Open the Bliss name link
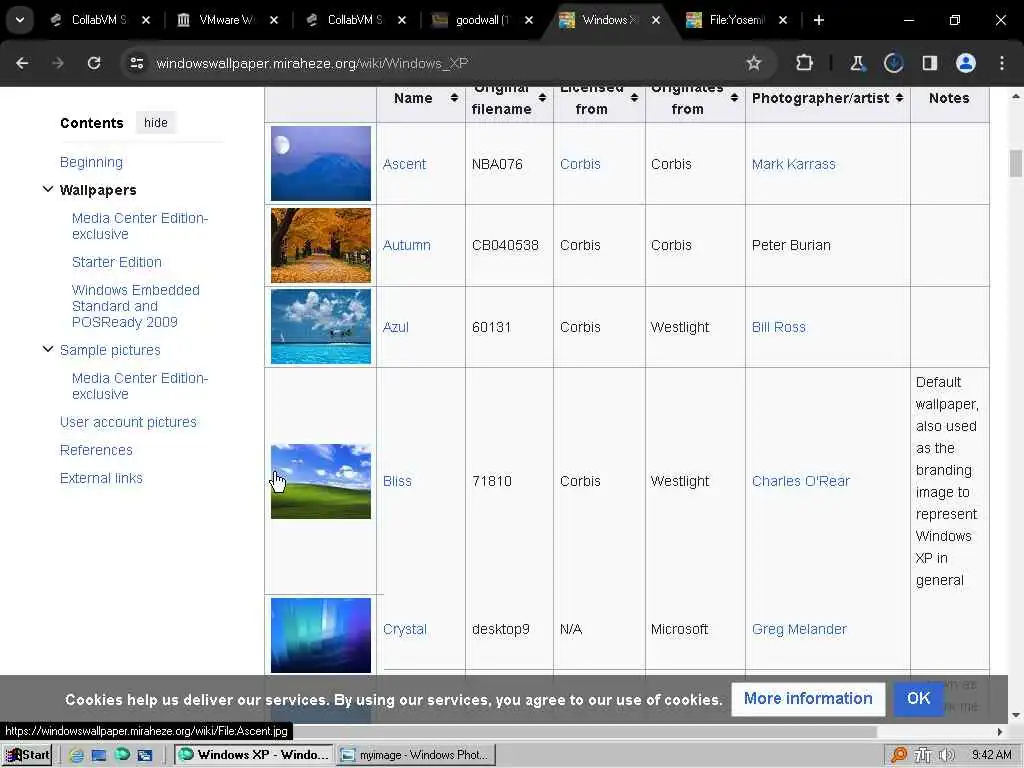 click(x=397, y=481)
